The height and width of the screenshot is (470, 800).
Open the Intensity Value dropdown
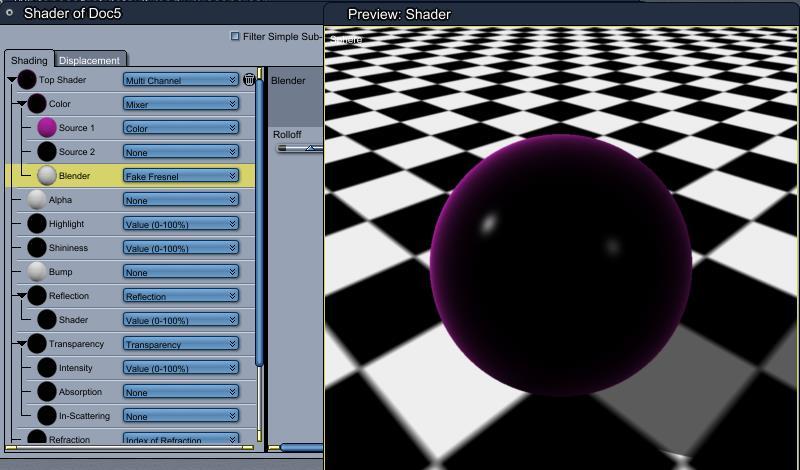coord(181,368)
